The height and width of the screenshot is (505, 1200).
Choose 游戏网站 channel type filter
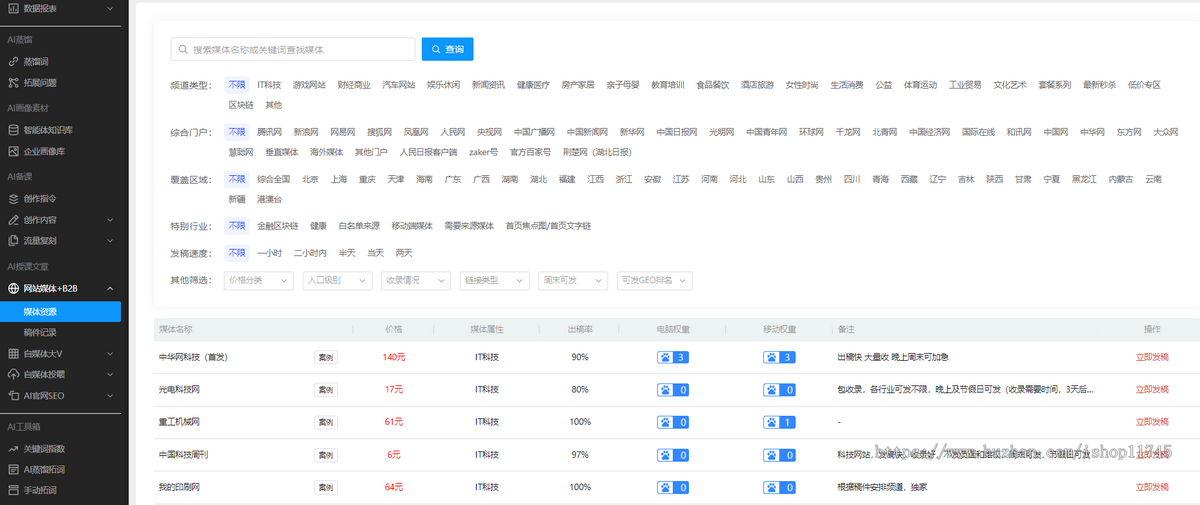coord(309,85)
